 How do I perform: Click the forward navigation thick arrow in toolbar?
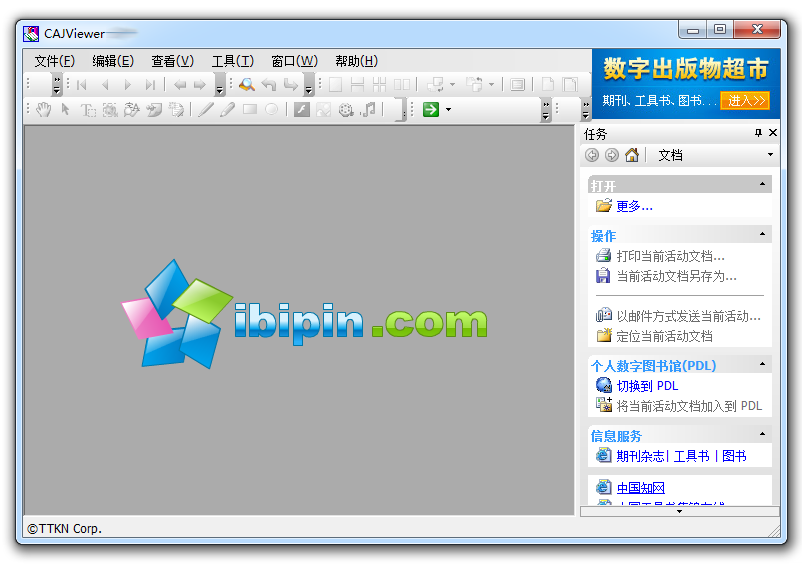tap(200, 84)
